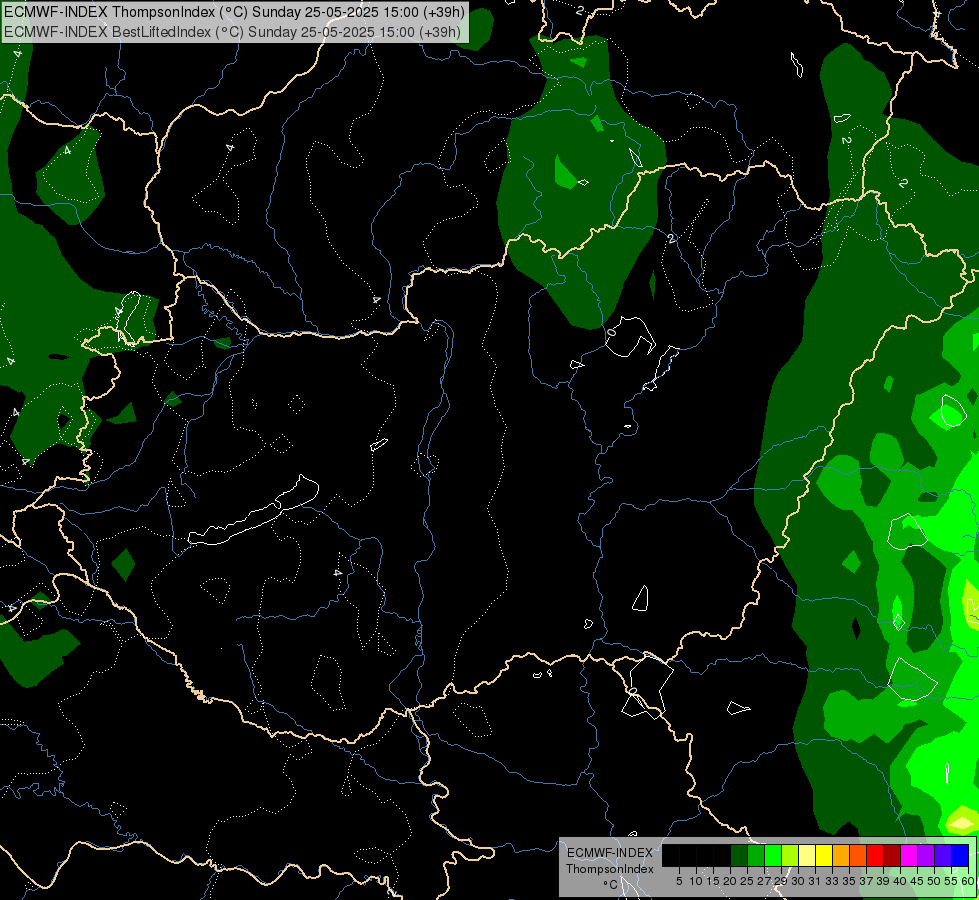Pick the bright red 37–39 legend swatch
This screenshot has width=979, height=900.
click(875, 855)
